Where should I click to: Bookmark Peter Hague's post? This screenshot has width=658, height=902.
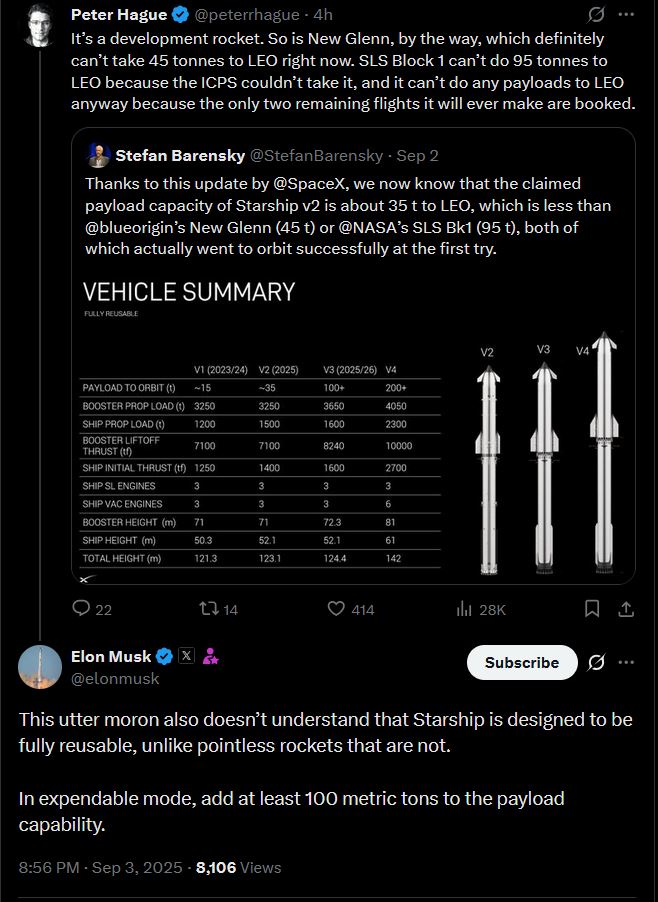(592, 608)
